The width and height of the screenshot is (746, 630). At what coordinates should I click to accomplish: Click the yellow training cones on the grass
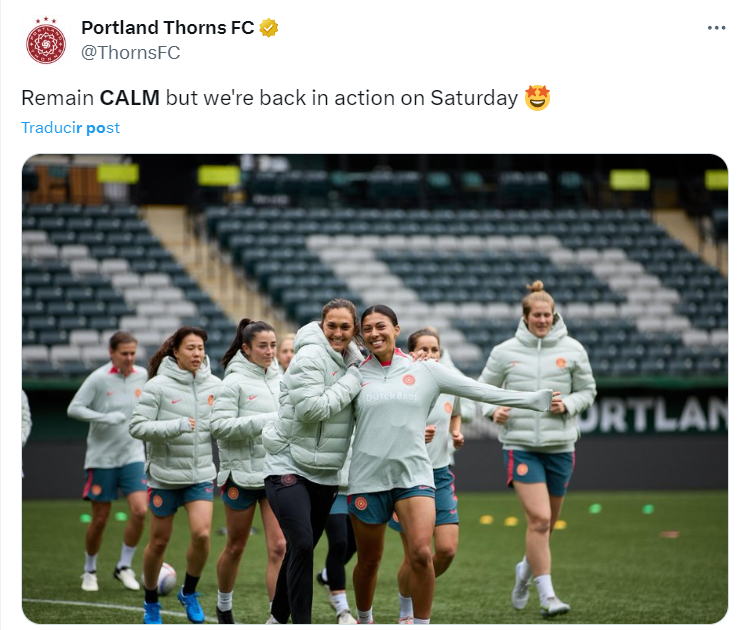click(x=522, y=522)
